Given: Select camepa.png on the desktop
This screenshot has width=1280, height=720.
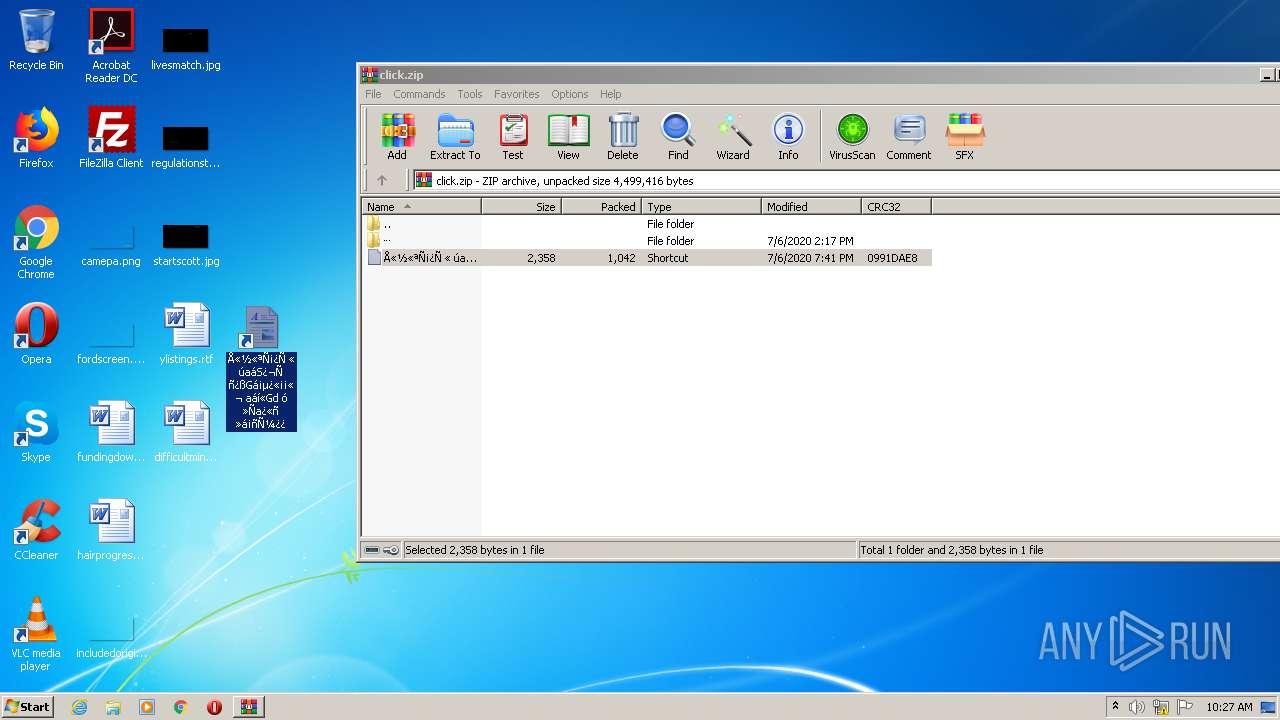Looking at the screenshot, I should (111, 245).
